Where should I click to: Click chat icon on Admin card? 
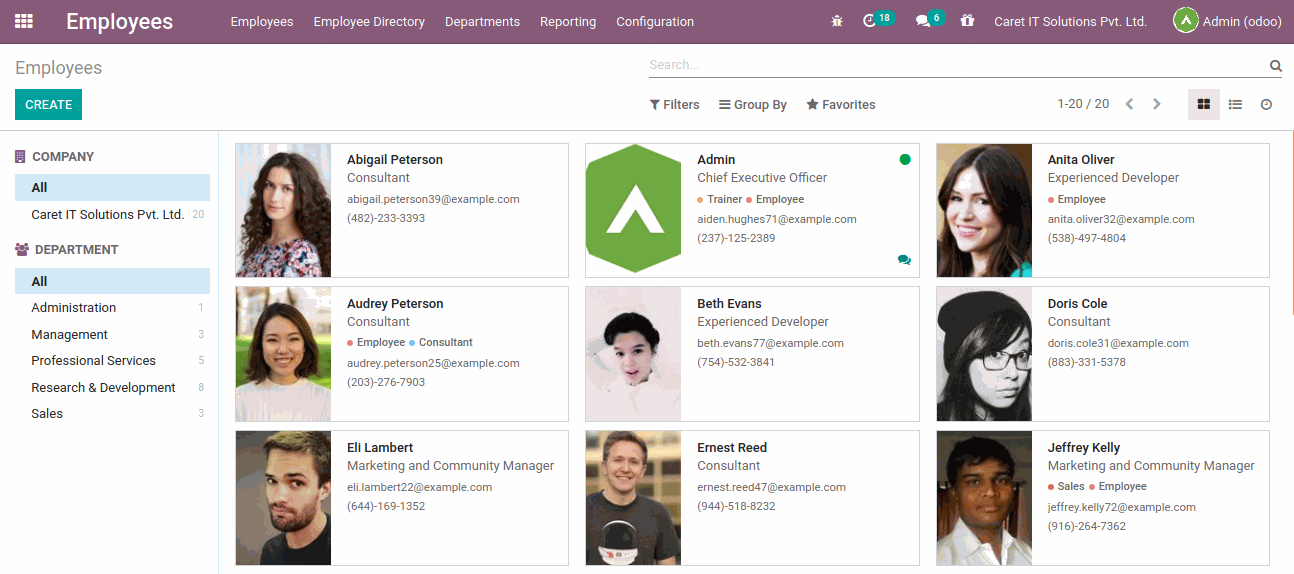point(904,260)
